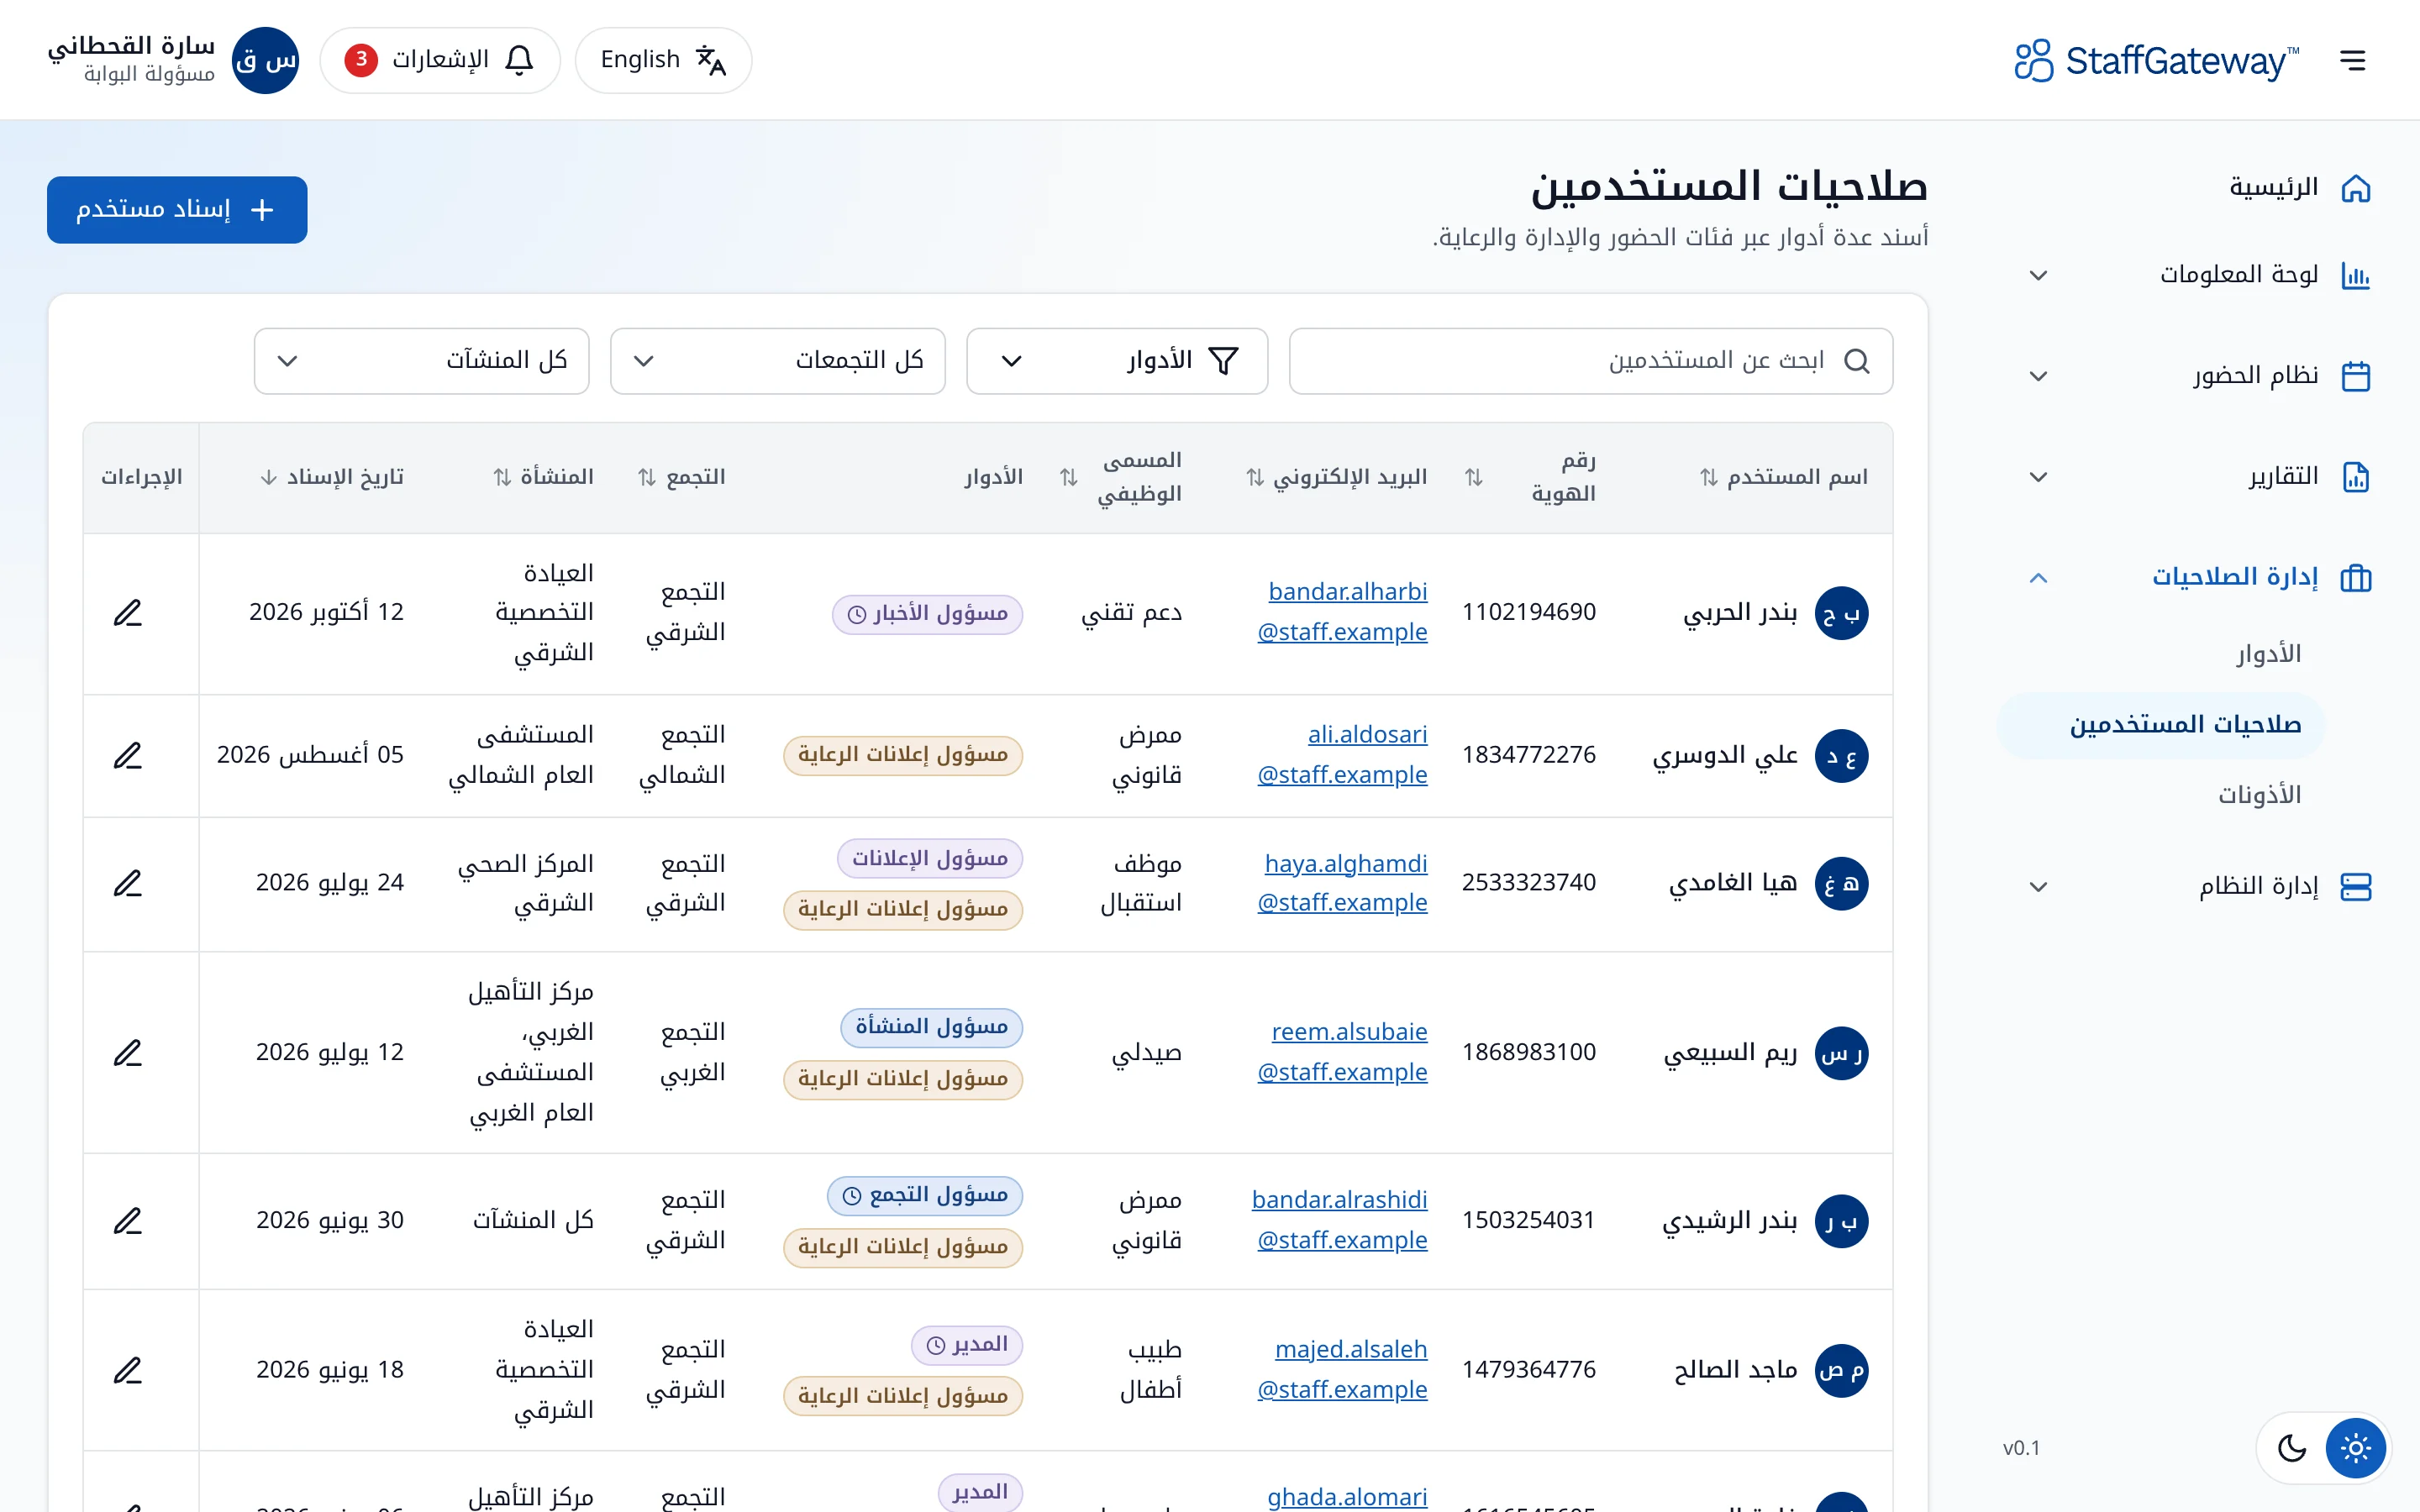This screenshot has height=1512, width=2420.
Task: Click edit pencil for بندر الرشيدي row
Action: pos(128,1221)
